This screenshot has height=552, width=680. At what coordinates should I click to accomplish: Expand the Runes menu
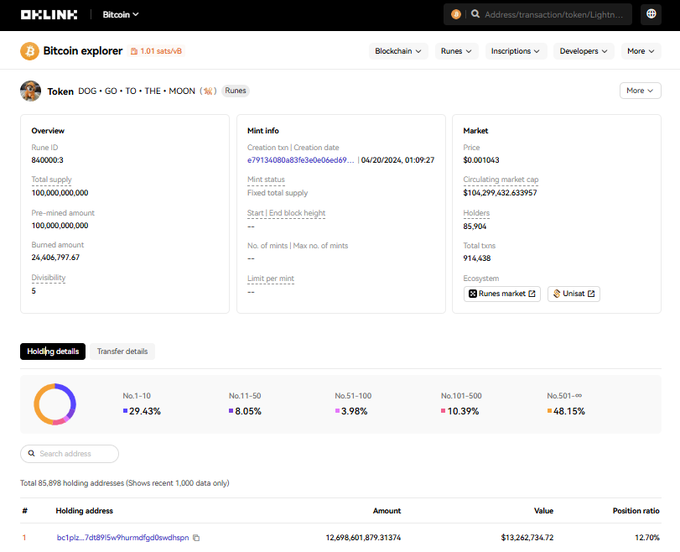click(456, 51)
